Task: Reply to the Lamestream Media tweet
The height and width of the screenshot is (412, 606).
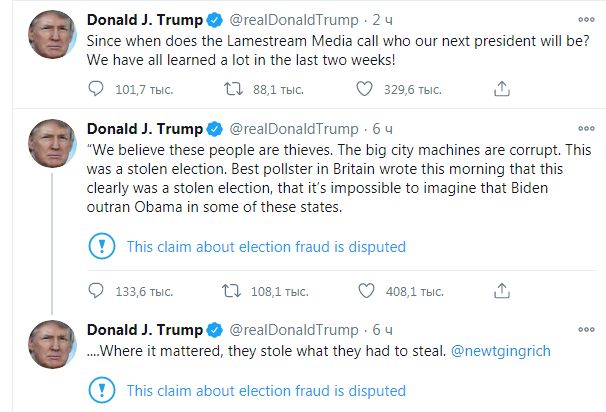Action: (x=97, y=90)
